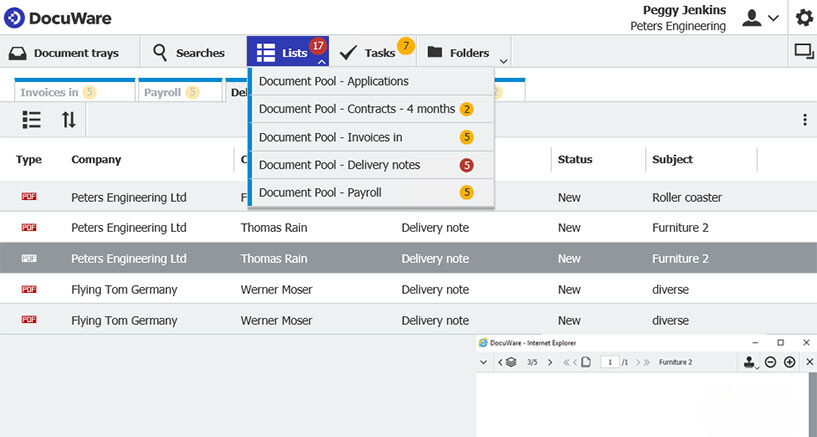
Task: Zoom out with the minus icon
Action: coord(771,362)
